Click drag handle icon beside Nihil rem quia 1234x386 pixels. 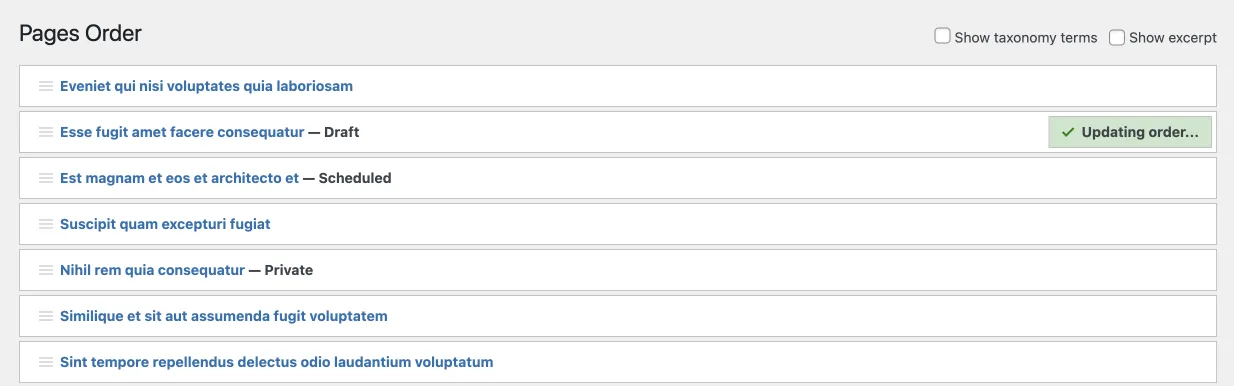coord(45,270)
